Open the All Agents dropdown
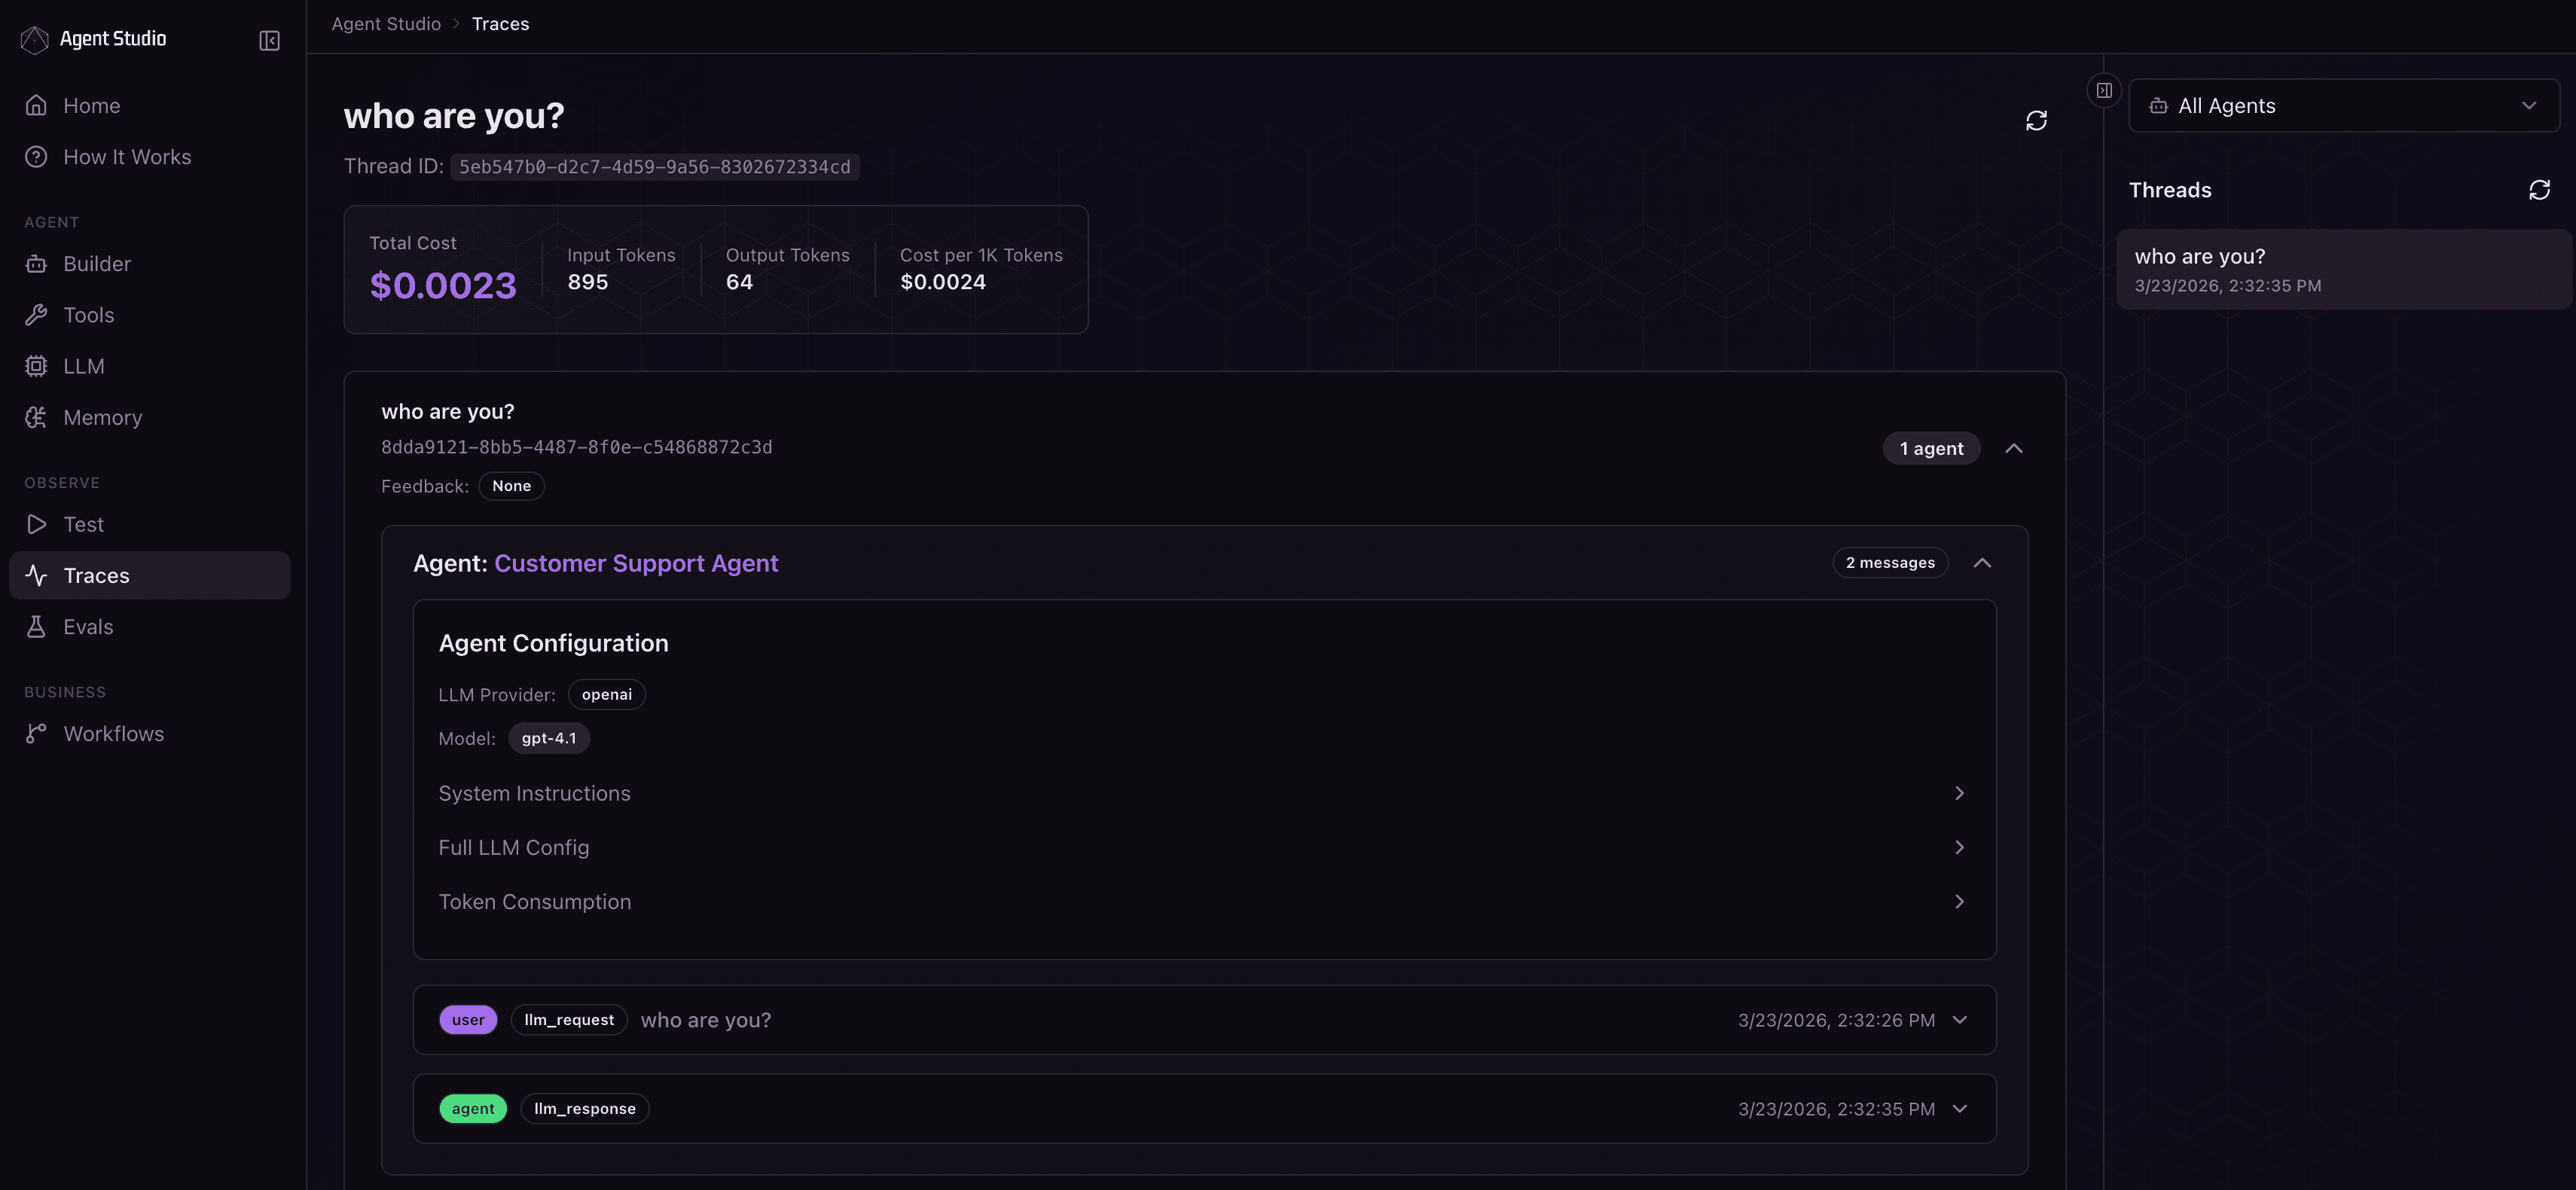 point(2343,106)
